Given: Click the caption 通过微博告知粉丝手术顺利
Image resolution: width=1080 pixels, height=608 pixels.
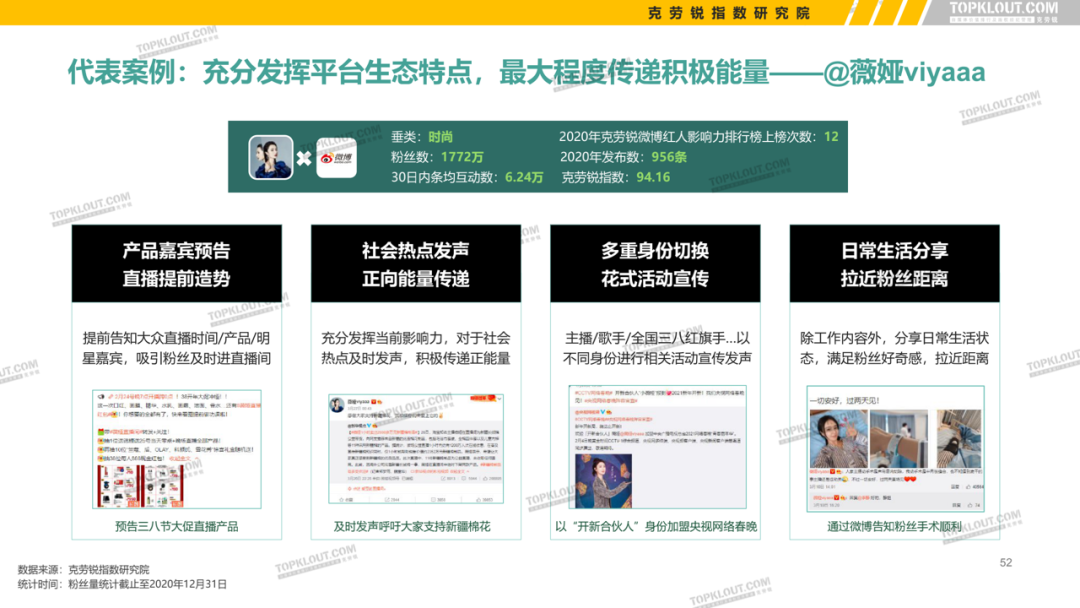Looking at the screenshot, I should click(894, 527).
